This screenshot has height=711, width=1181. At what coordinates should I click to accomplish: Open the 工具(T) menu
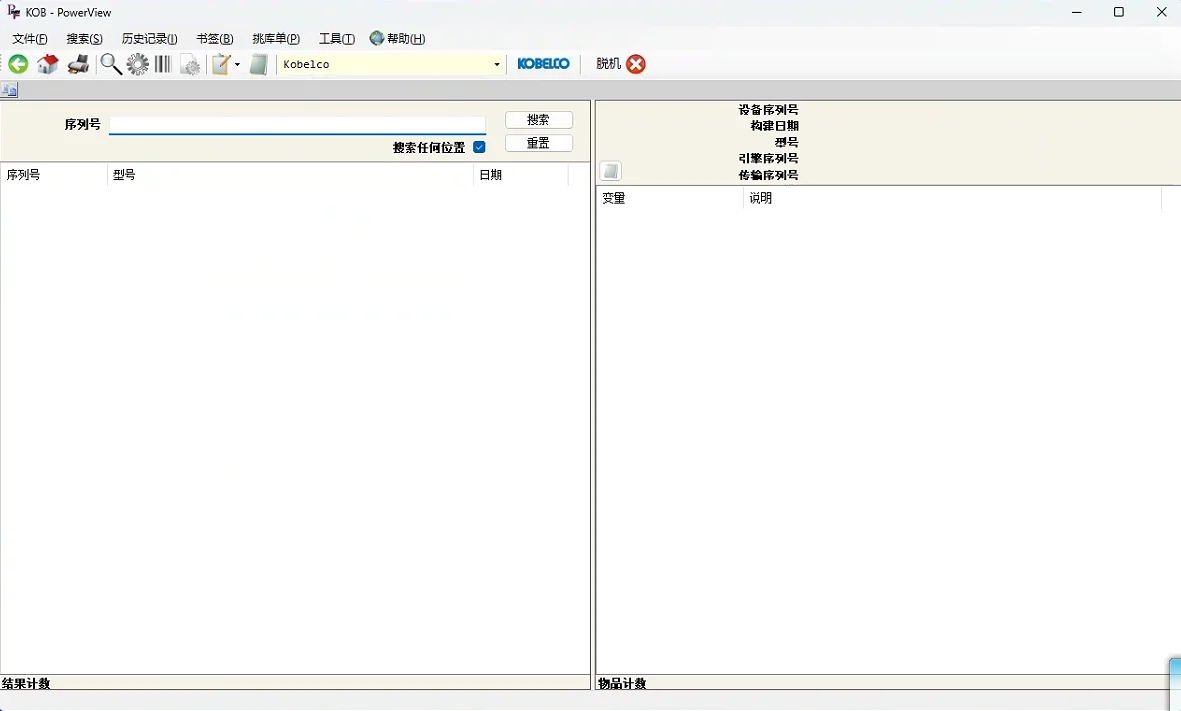(x=337, y=38)
